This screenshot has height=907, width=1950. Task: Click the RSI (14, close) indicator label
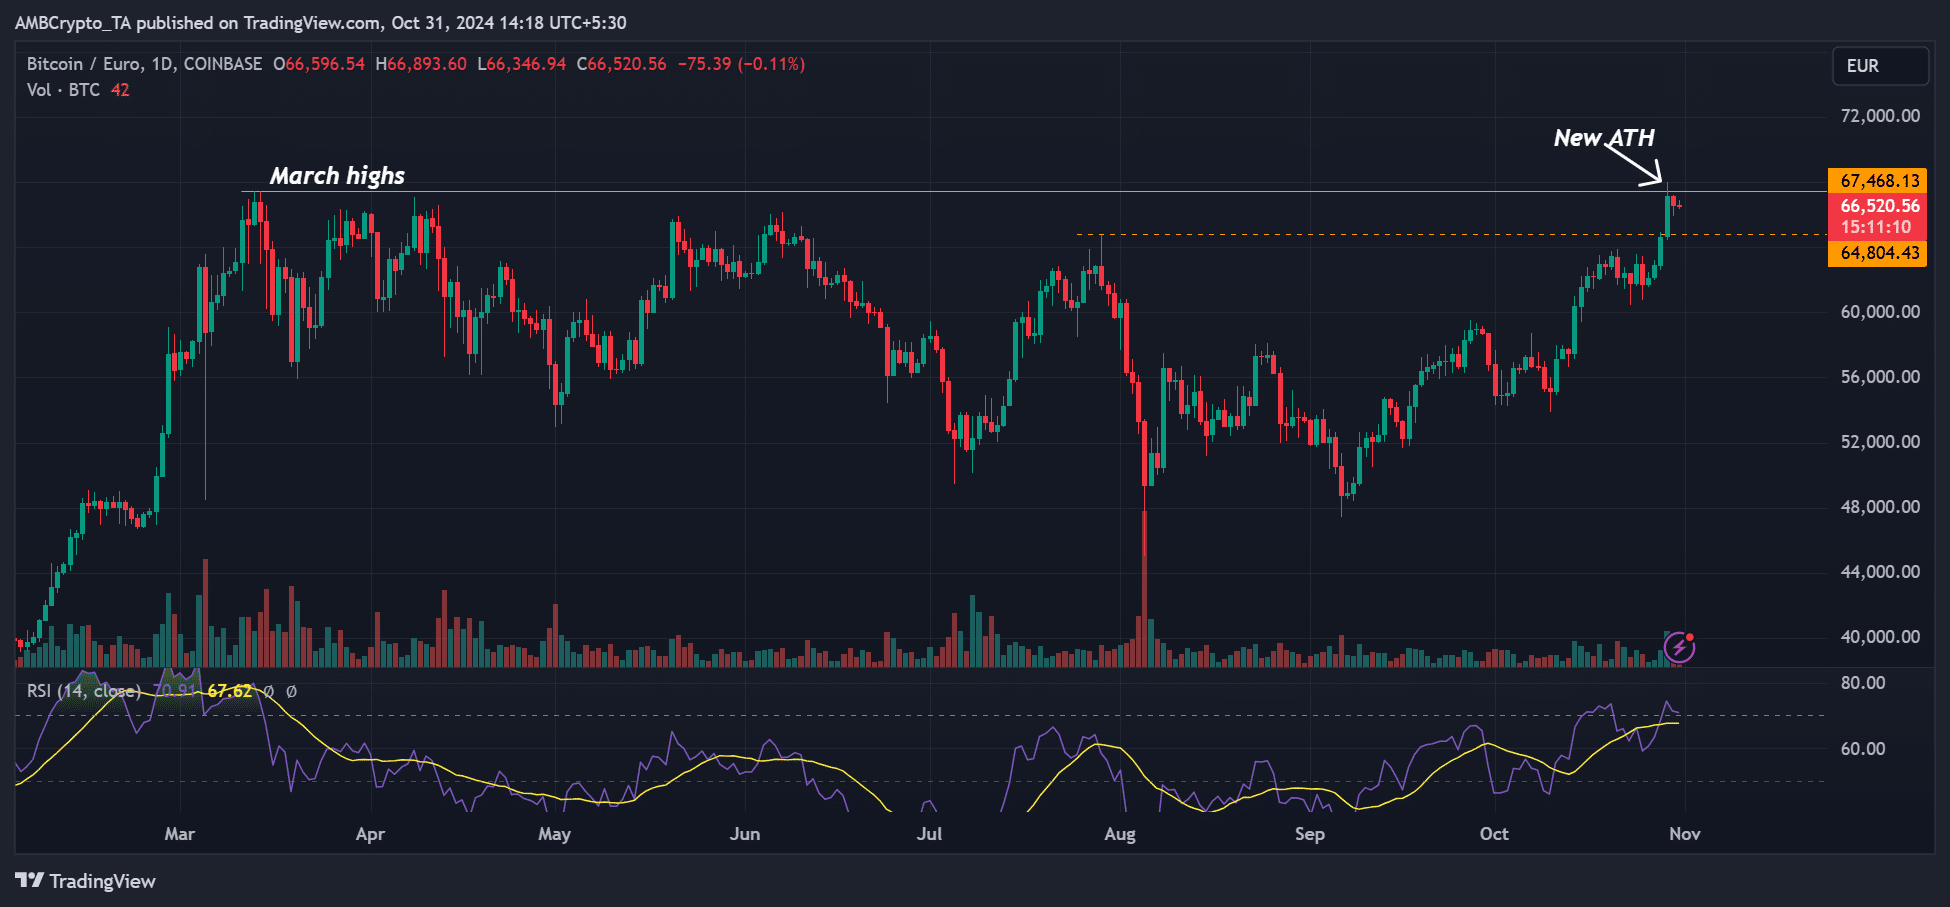pos(84,691)
